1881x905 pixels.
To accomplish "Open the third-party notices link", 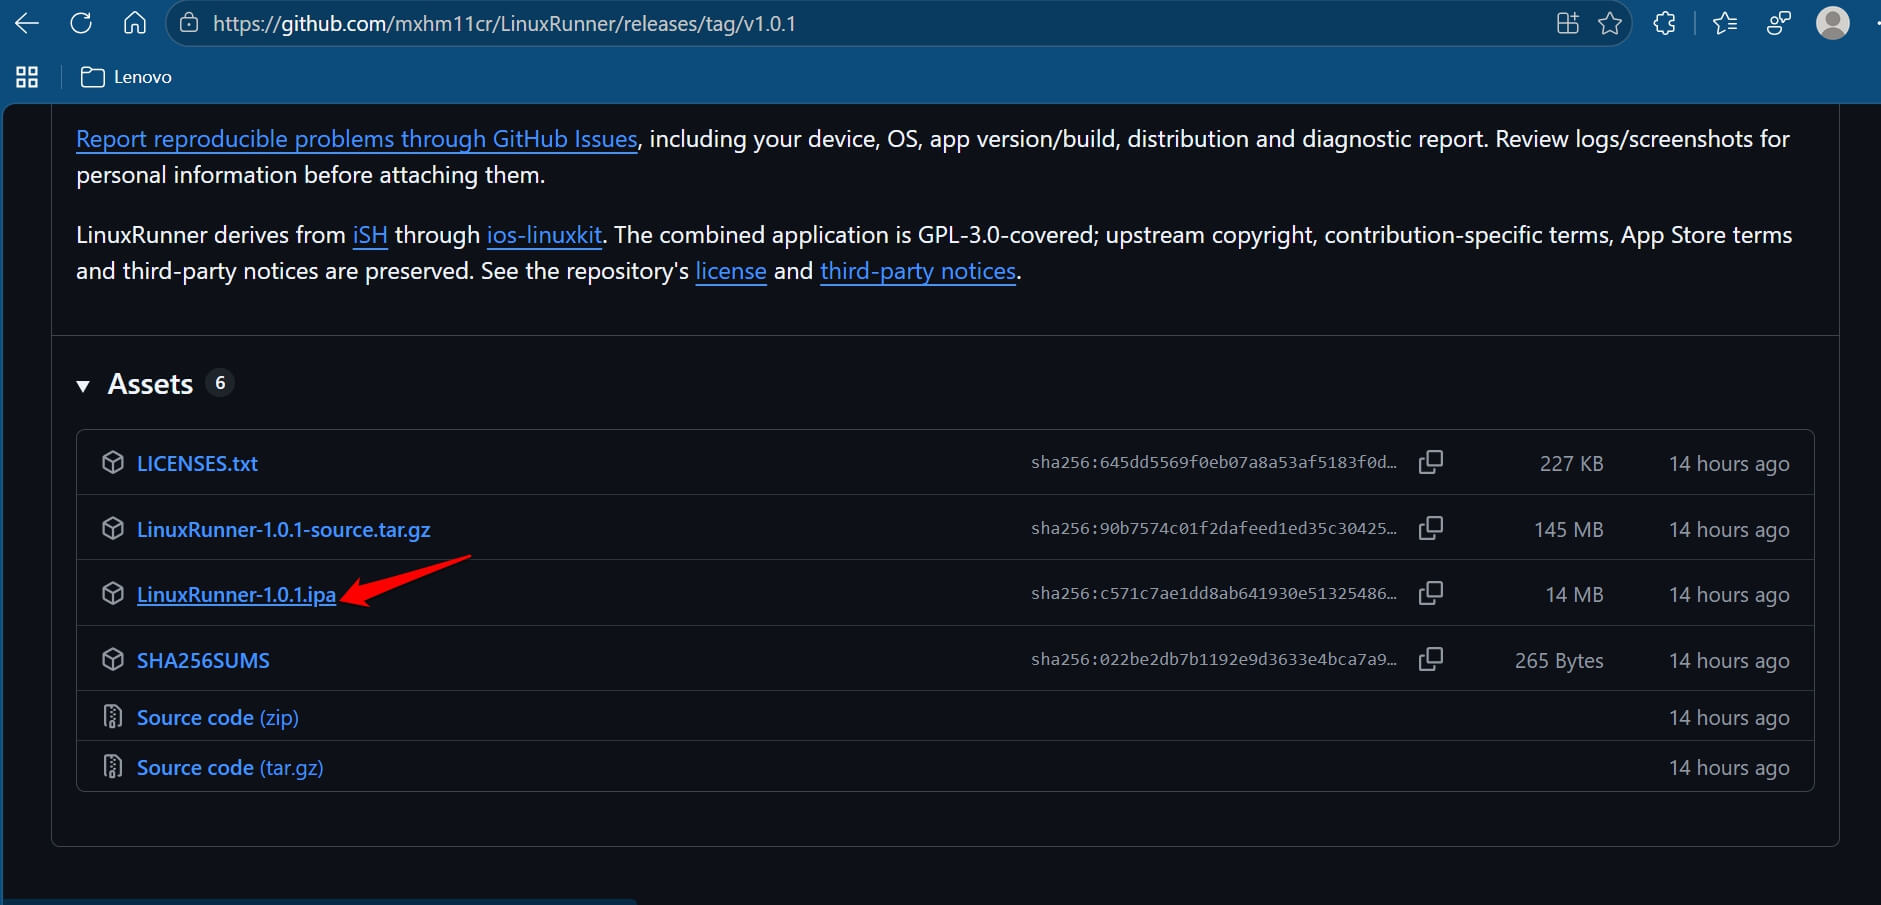I will pyautogui.click(x=918, y=271).
